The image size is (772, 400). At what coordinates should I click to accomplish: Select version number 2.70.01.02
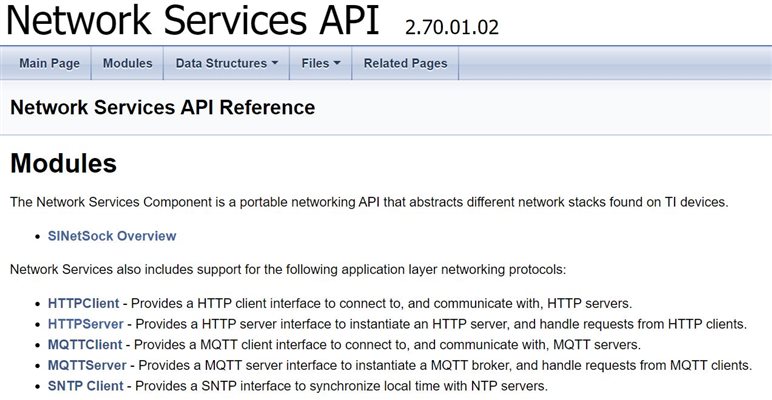452,27
